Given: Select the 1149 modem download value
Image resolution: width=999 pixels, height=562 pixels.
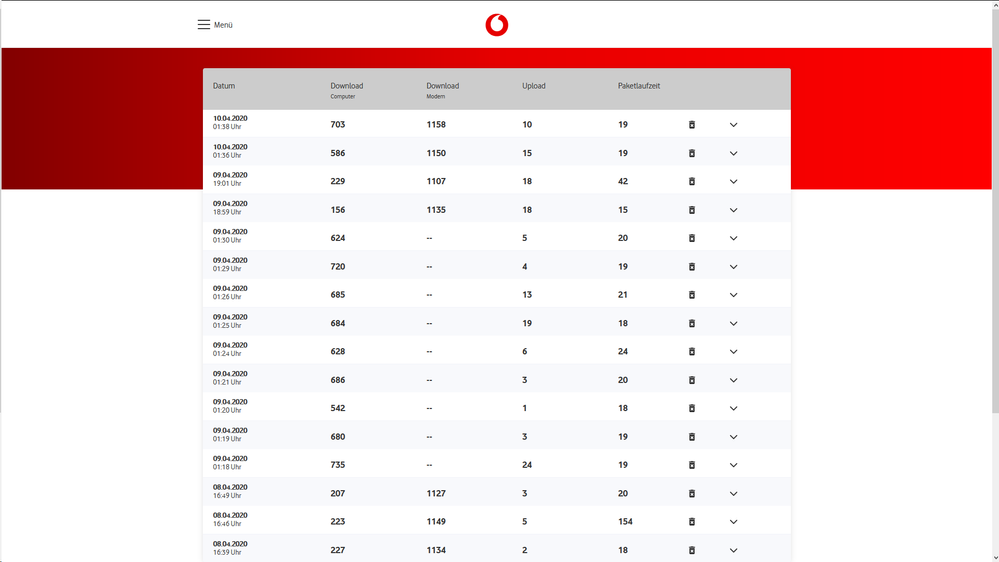Looking at the screenshot, I should (x=436, y=522).
